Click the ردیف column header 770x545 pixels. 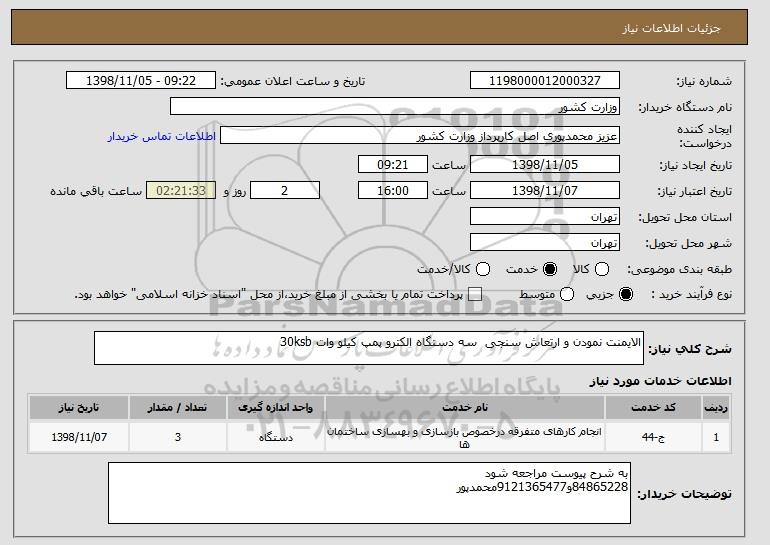point(716,408)
